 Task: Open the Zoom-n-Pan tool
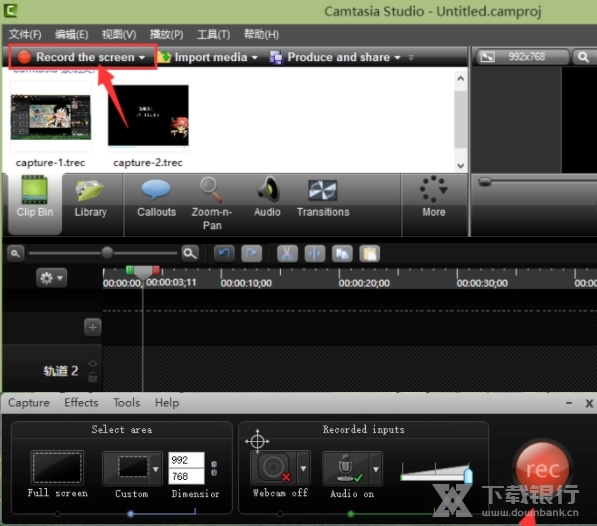coord(212,204)
